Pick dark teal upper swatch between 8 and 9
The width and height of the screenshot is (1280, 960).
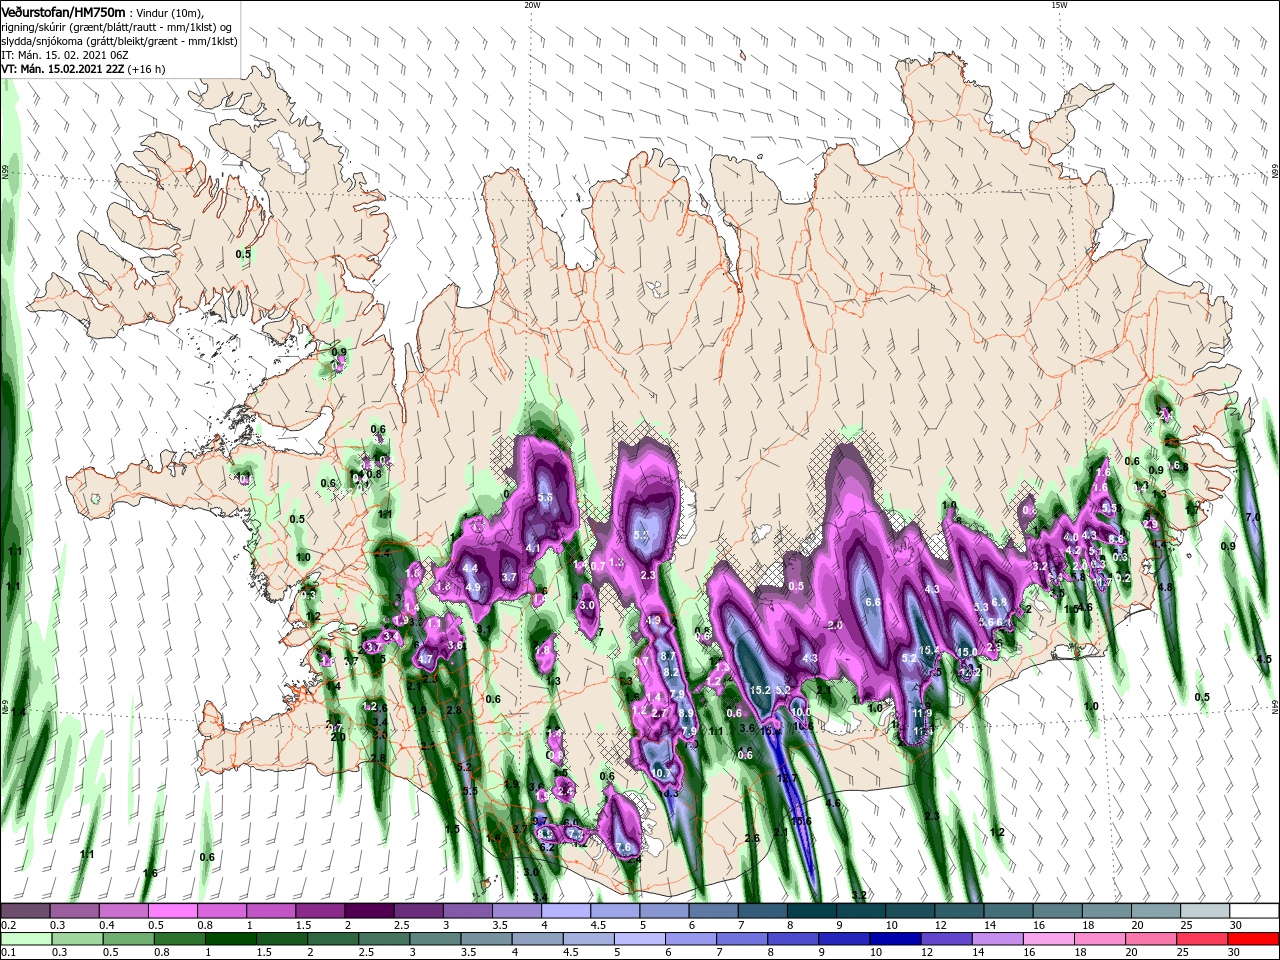pyautogui.click(x=811, y=911)
